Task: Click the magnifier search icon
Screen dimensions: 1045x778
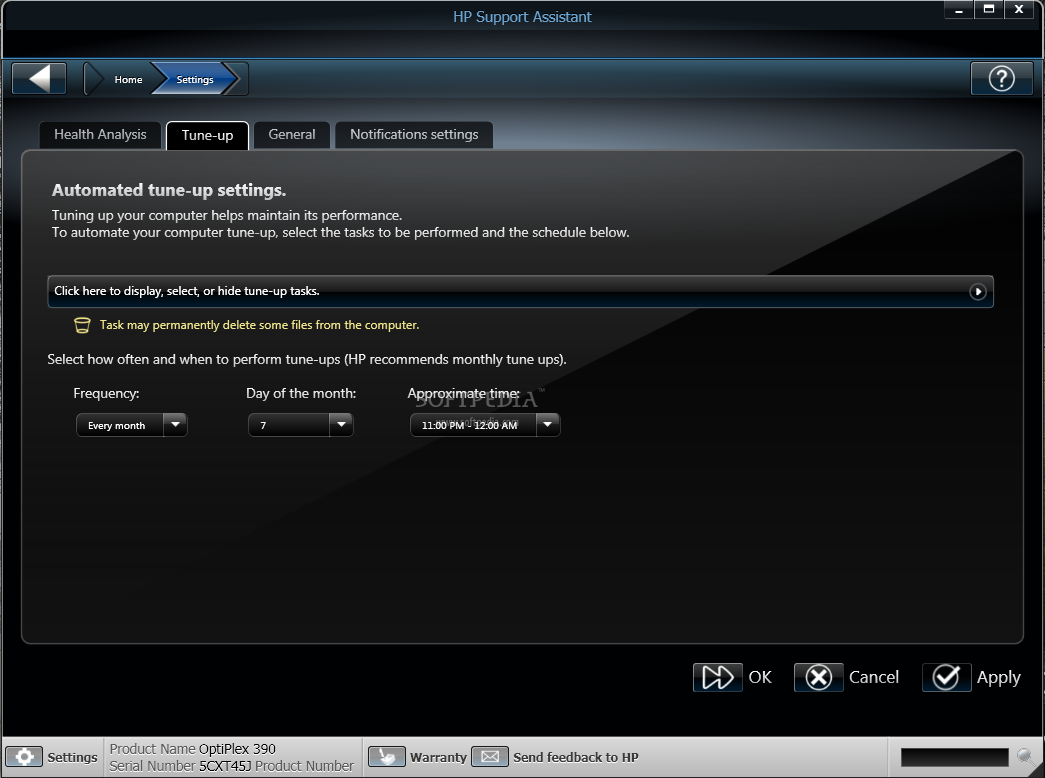Action: tap(1027, 757)
